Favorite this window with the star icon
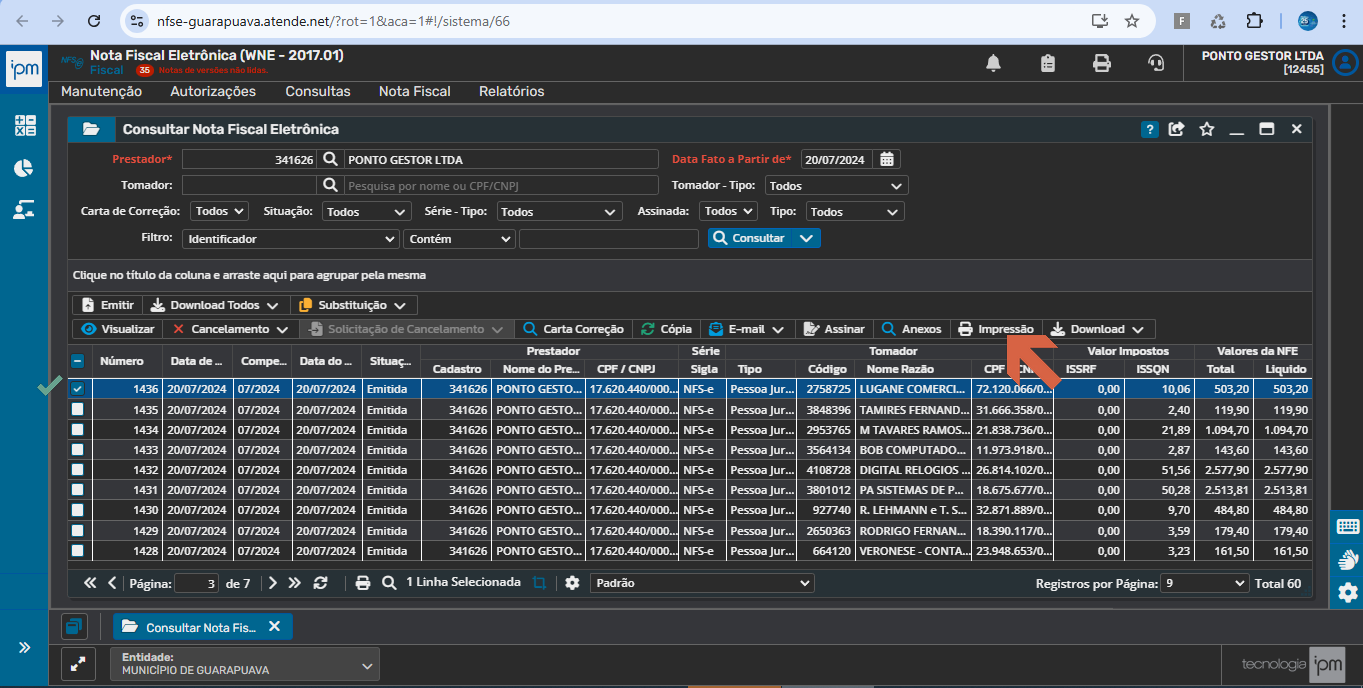 click(x=1207, y=129)
